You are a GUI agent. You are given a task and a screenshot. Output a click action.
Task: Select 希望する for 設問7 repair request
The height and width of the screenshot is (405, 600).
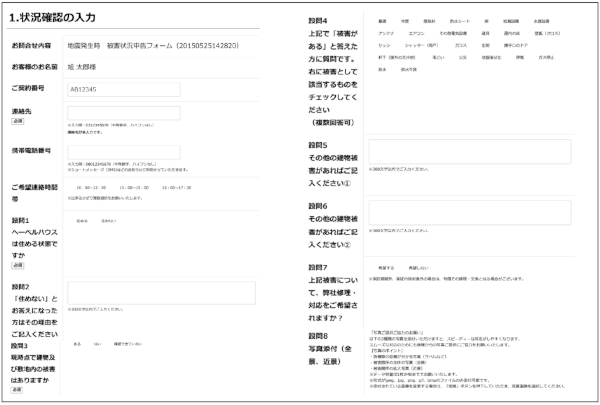[385, 267]
